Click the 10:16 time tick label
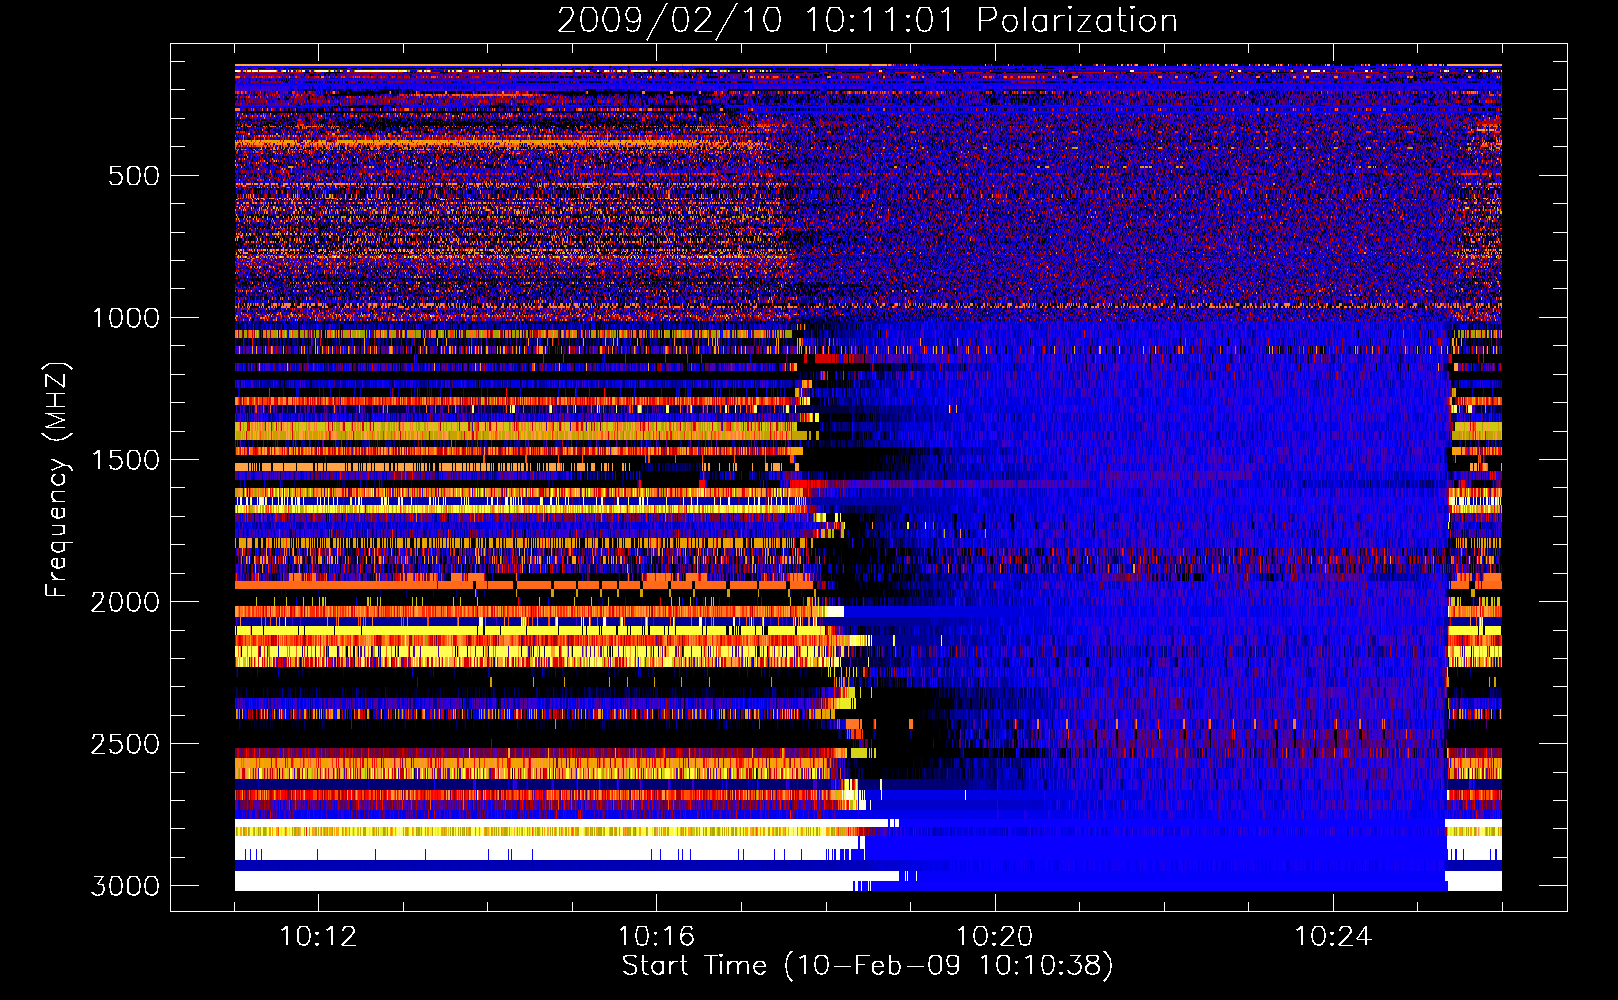The width and height of the screenshot is (1618, 1000). [x=656, y=937]
